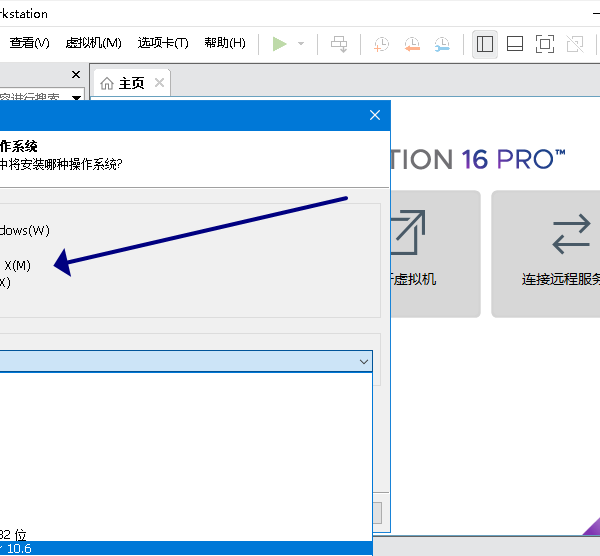Open the 帮助(H) menu
Image resolution: width=600 pixels, height=556 pixels.
pyautogui.click(x=225, y=43)
